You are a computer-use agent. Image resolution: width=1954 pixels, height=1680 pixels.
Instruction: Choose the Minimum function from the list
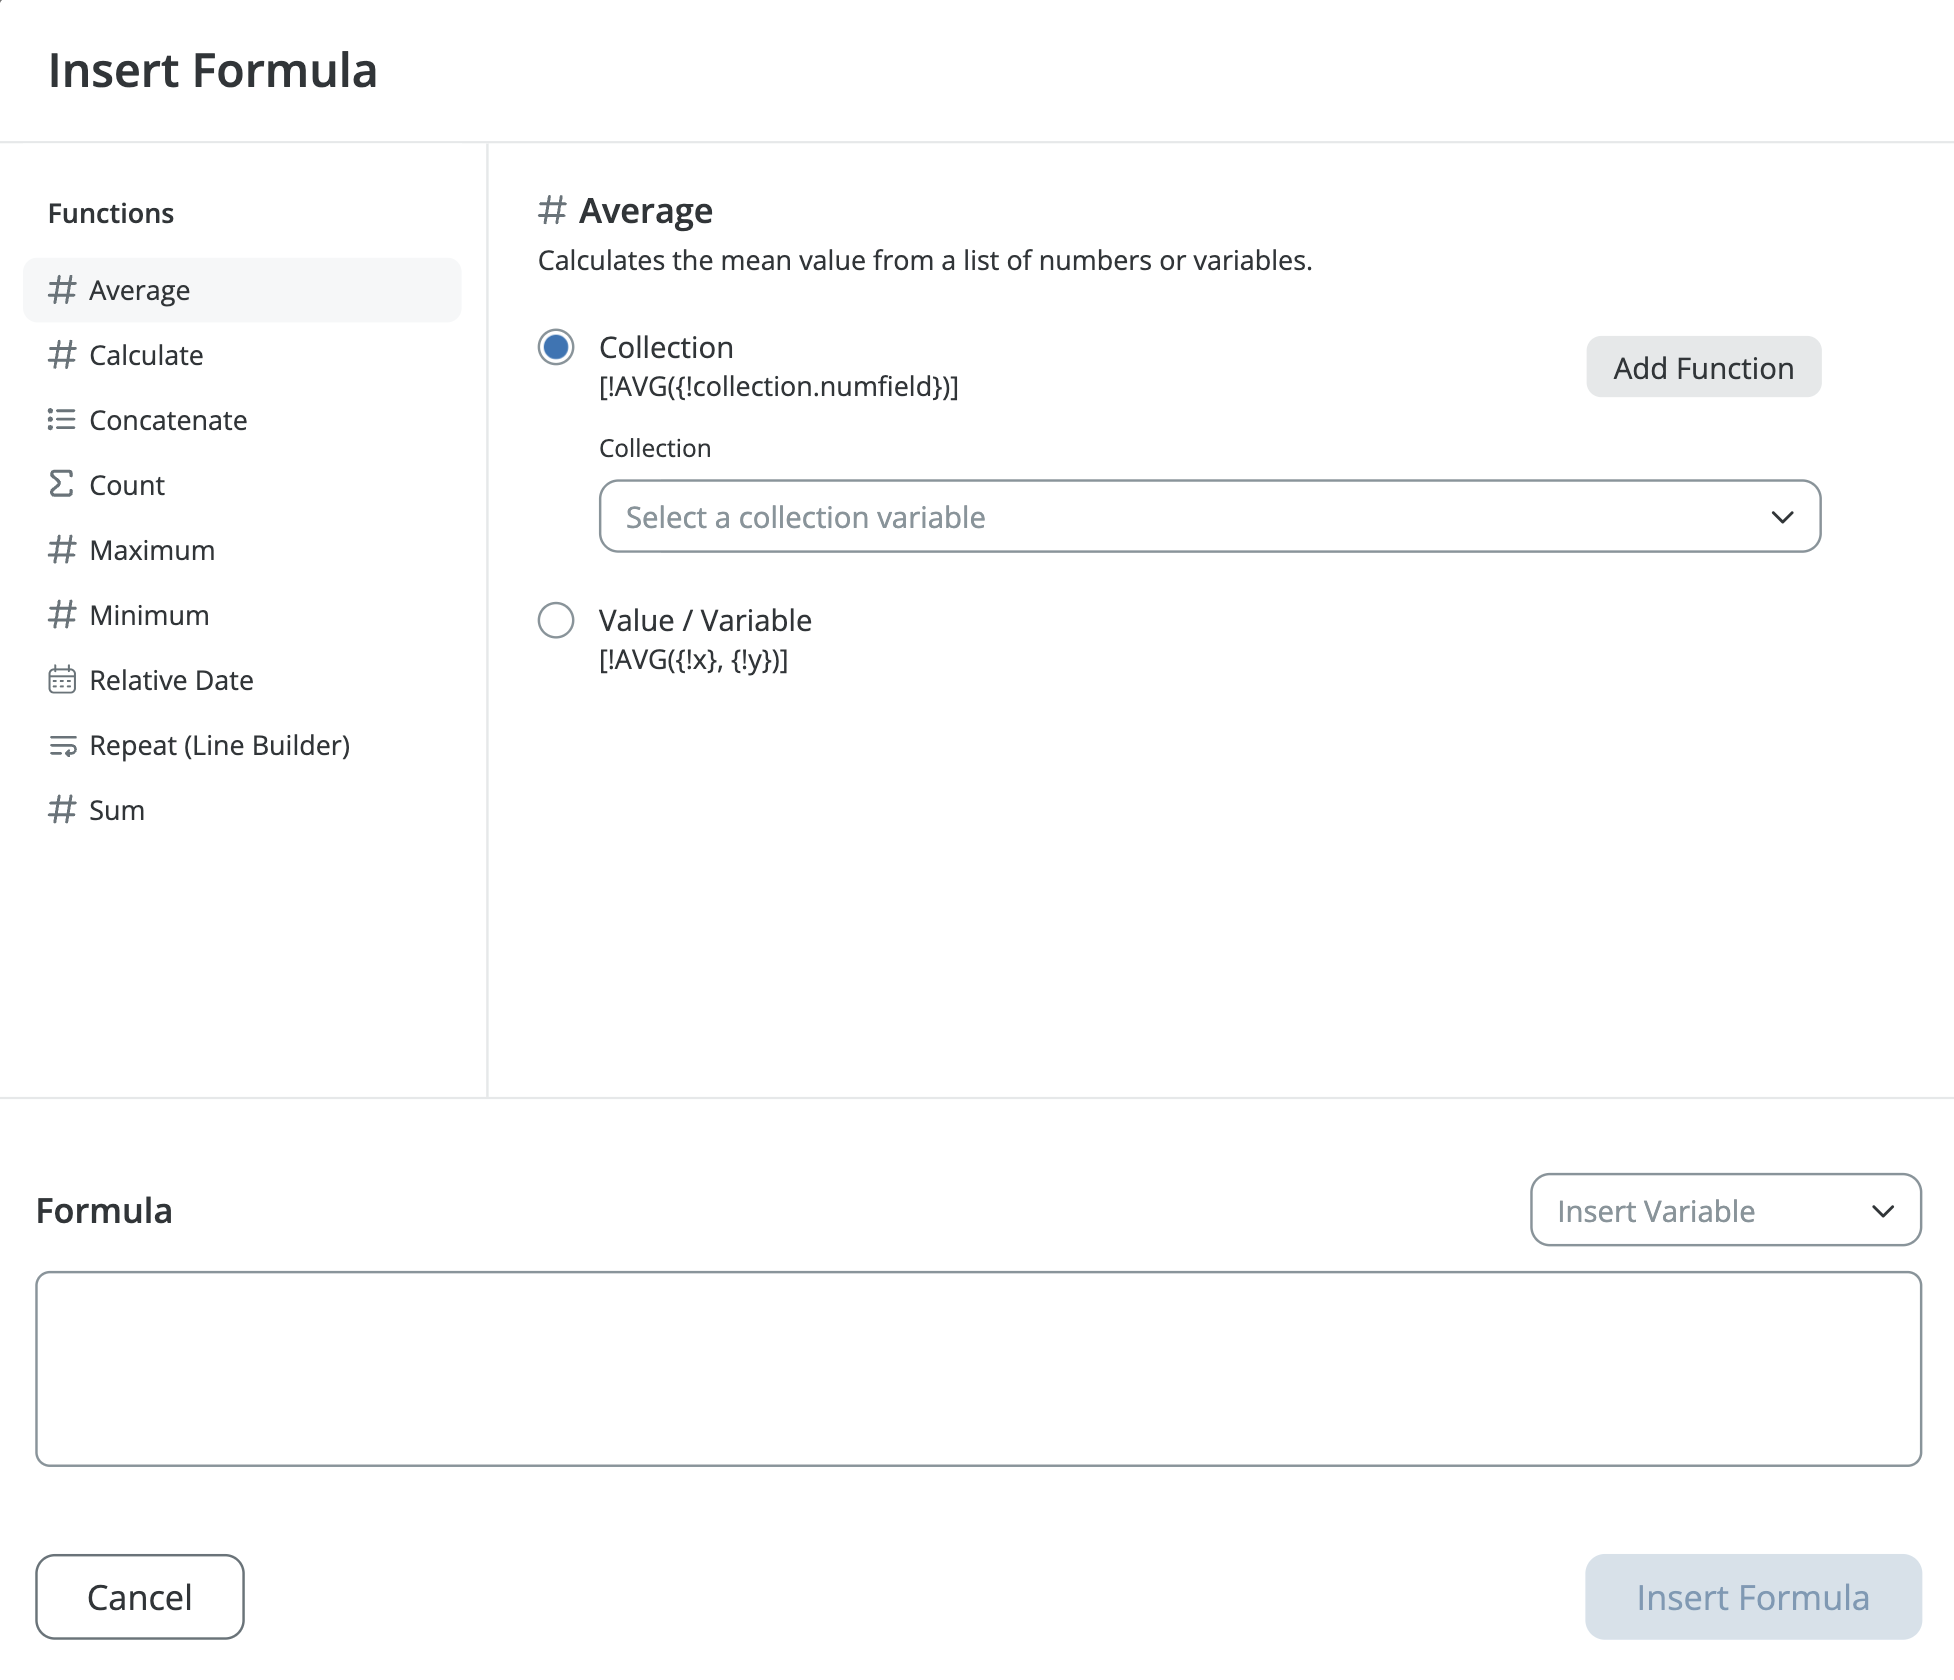[x=149, y=615]
